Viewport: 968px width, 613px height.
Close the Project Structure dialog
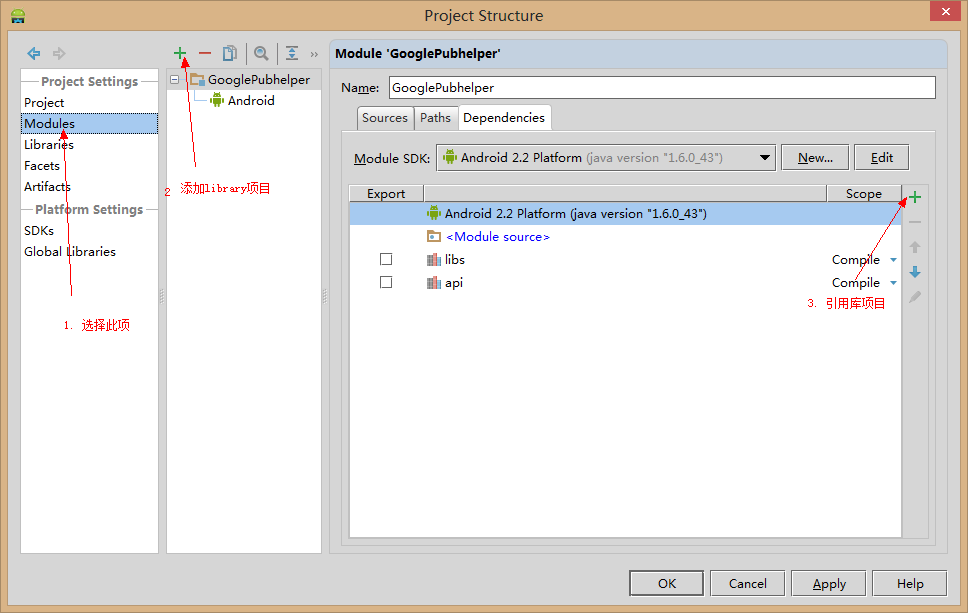click(946, 12)
